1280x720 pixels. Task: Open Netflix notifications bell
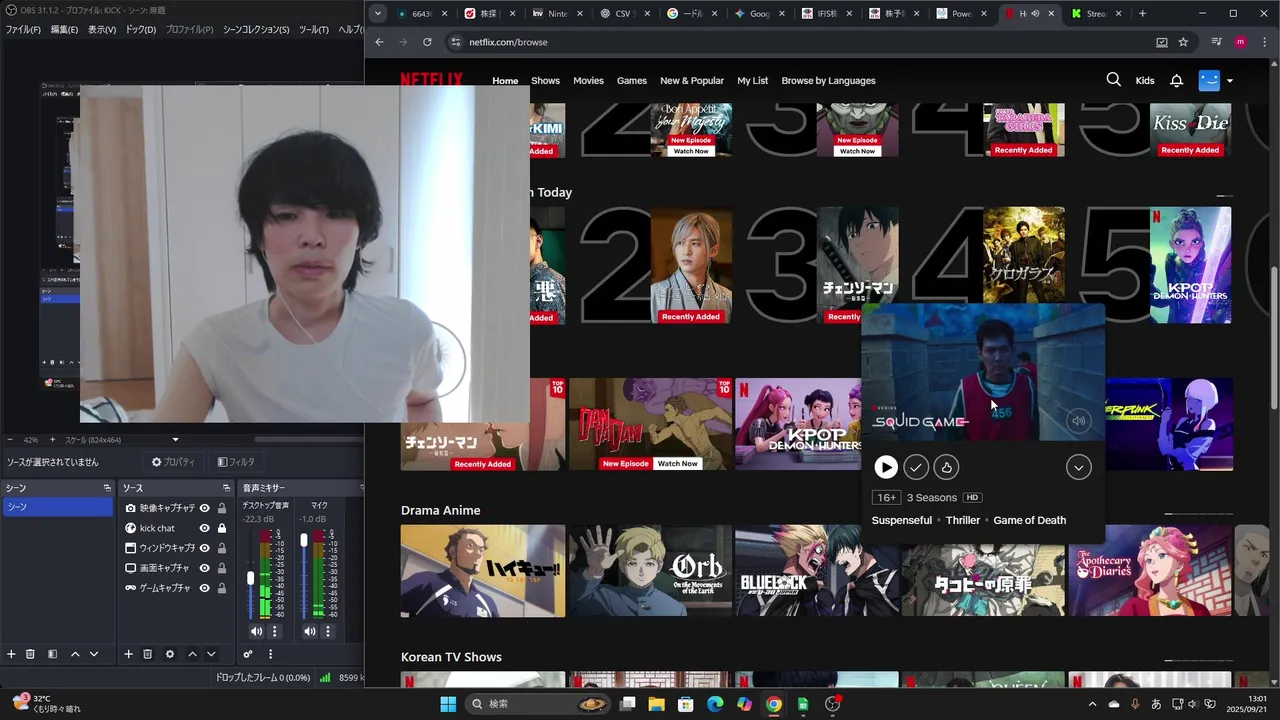(1177, 81)
